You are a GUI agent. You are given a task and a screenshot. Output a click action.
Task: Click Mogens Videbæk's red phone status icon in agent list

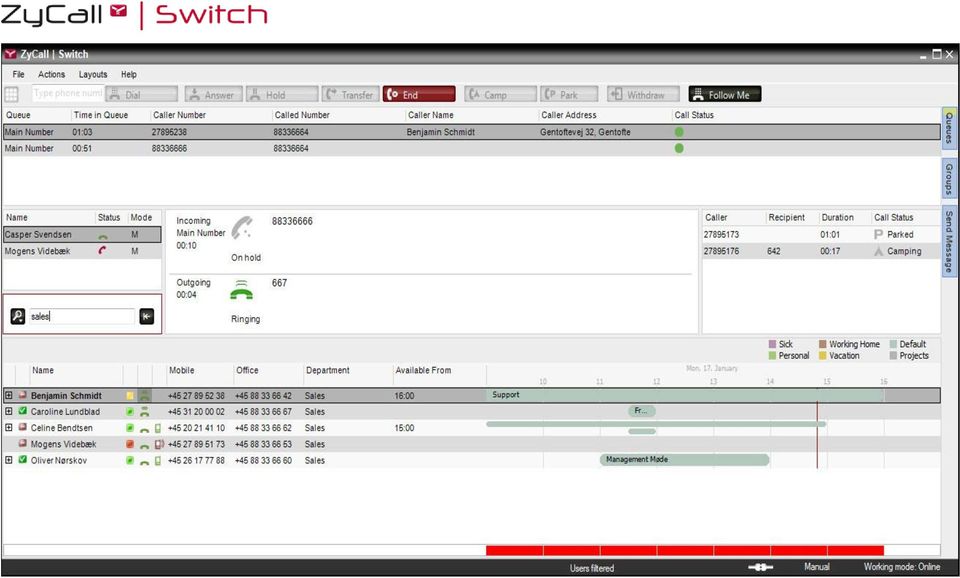102,250
